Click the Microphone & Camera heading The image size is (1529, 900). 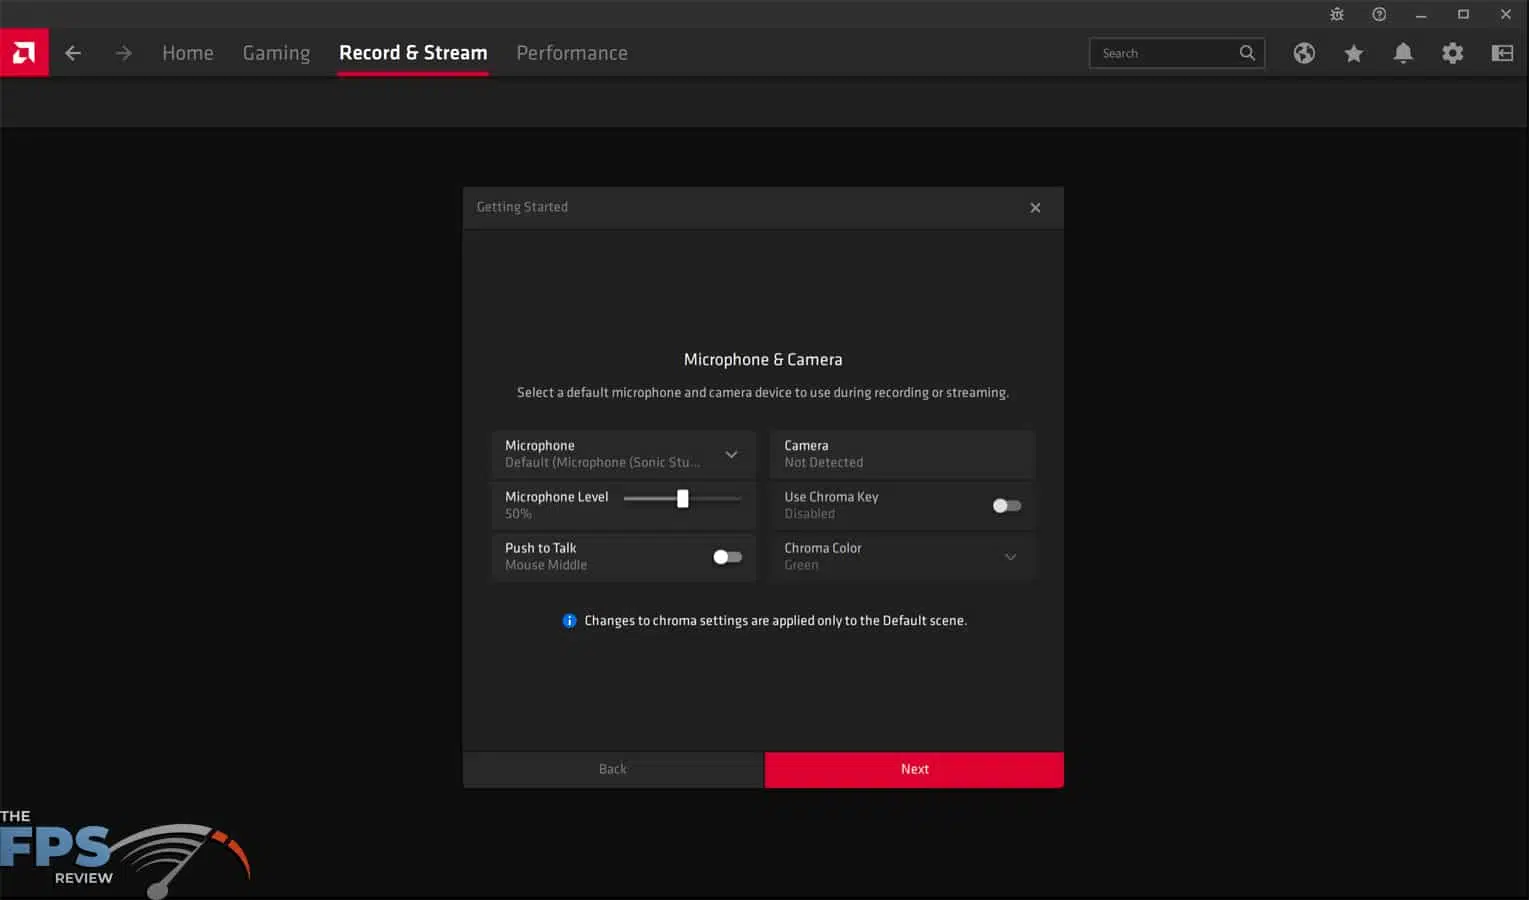point(763,359)
